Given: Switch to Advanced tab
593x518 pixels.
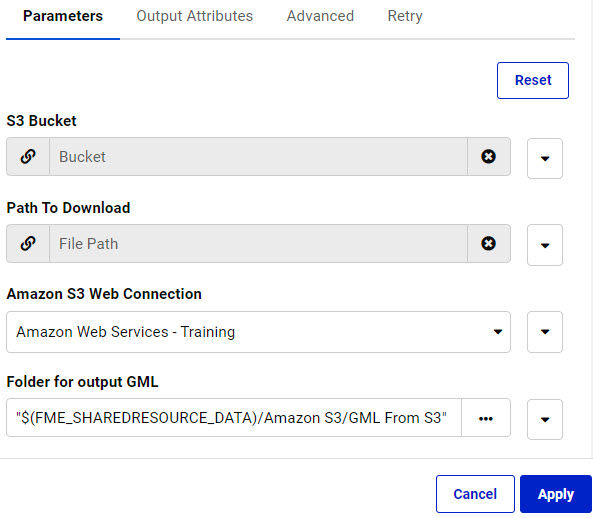Looking at the screenshot, I should (x=320, y=16).
